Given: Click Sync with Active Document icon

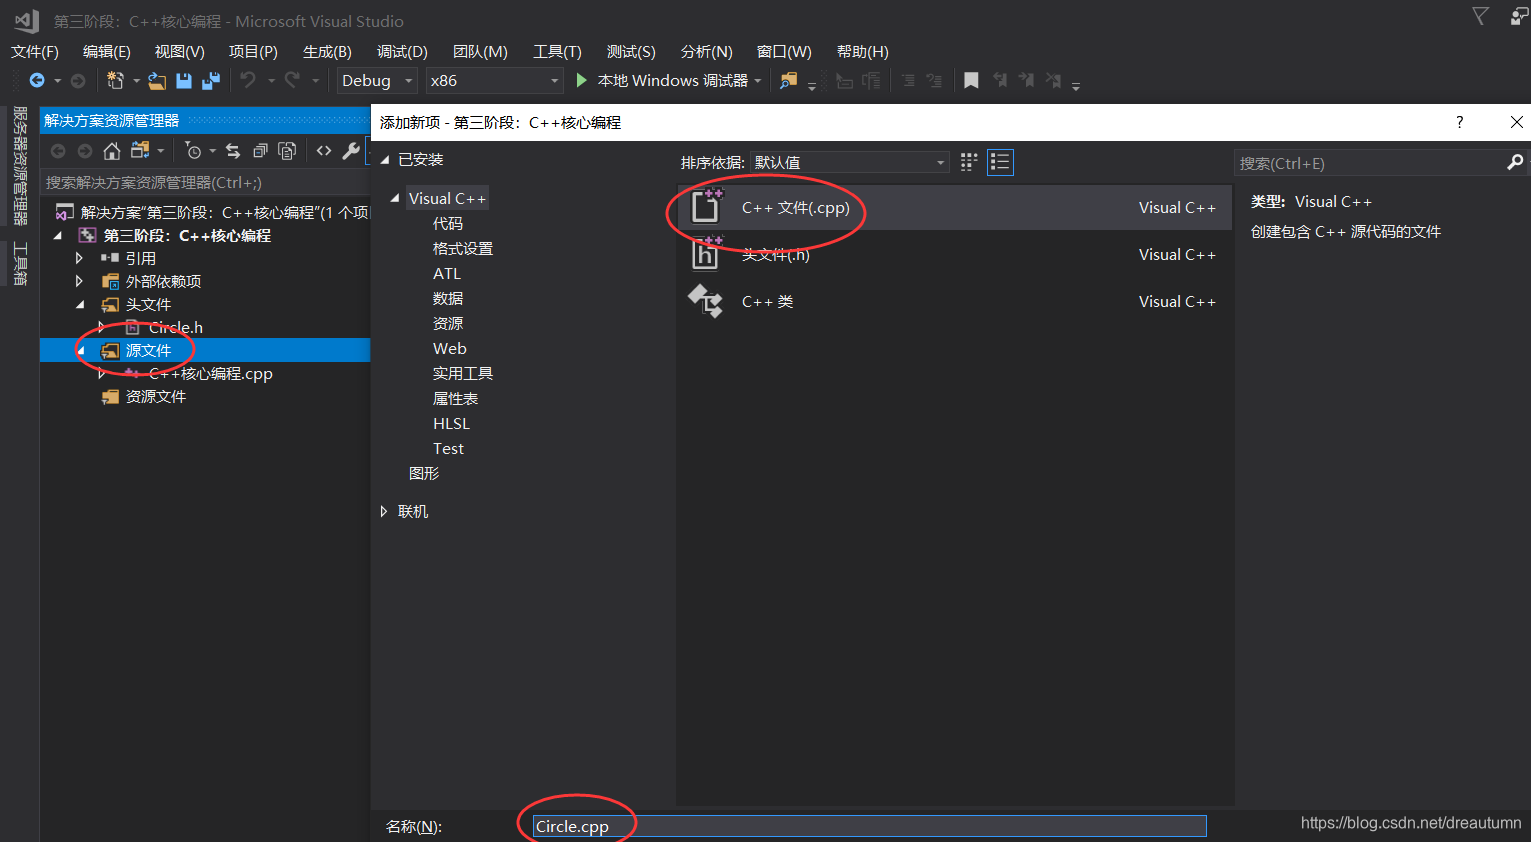Looking at the screenshot, I should (233, 151).
